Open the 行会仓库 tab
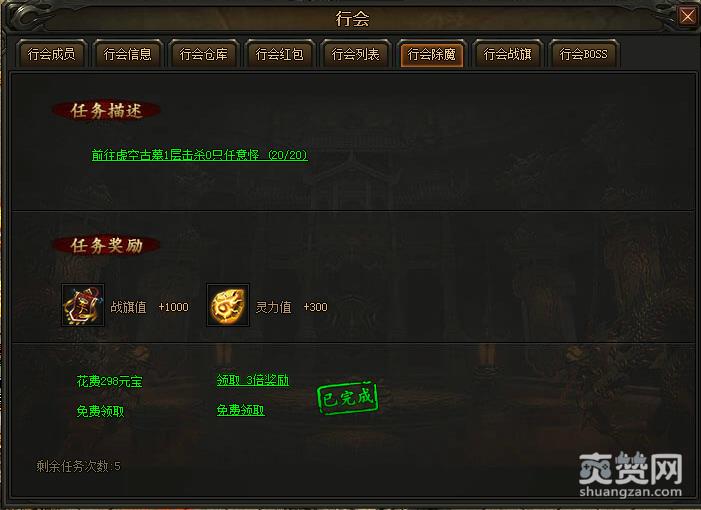Viewport: 701px width, 510px height. (x=203, y=54)
